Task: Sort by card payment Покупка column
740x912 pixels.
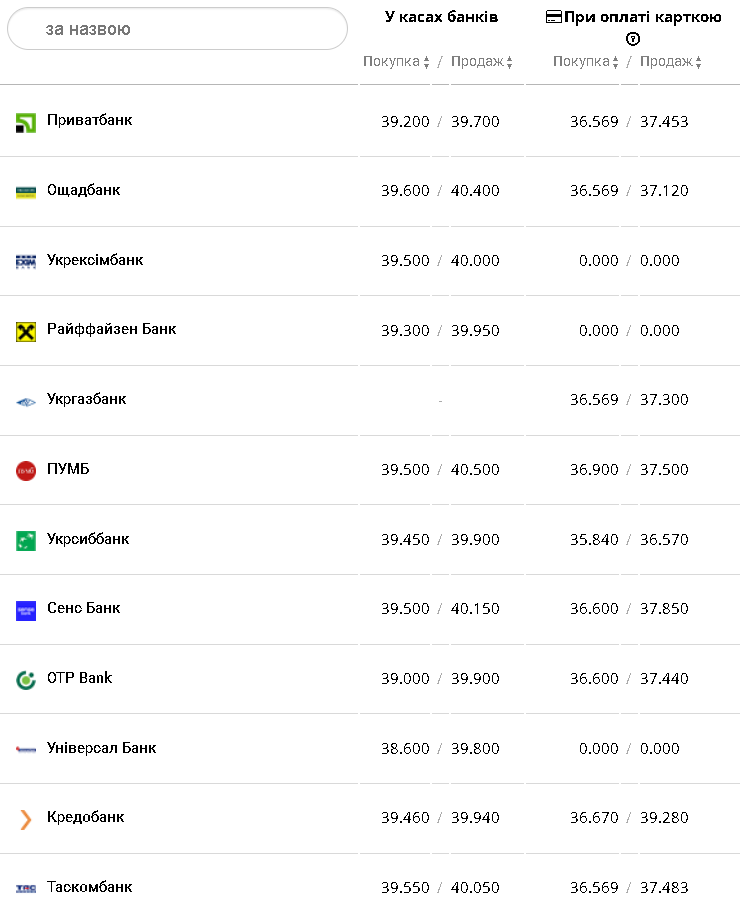Action: 586,62
